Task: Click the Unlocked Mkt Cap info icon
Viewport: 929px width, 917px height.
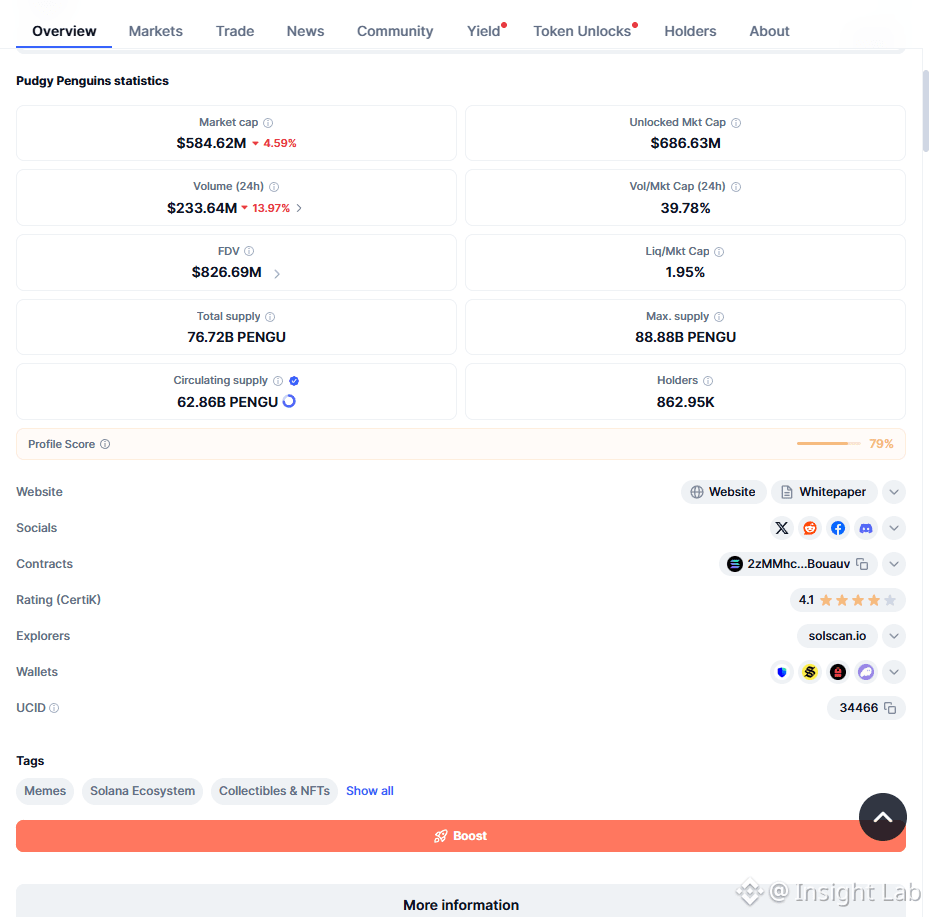Action: pyautogui.click(x=736, y=123)
